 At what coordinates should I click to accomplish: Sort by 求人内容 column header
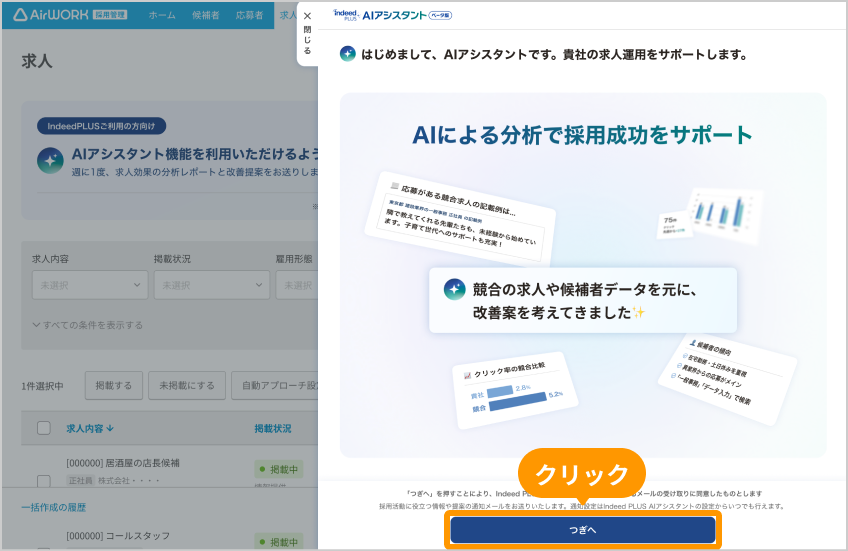pos(90,428)
